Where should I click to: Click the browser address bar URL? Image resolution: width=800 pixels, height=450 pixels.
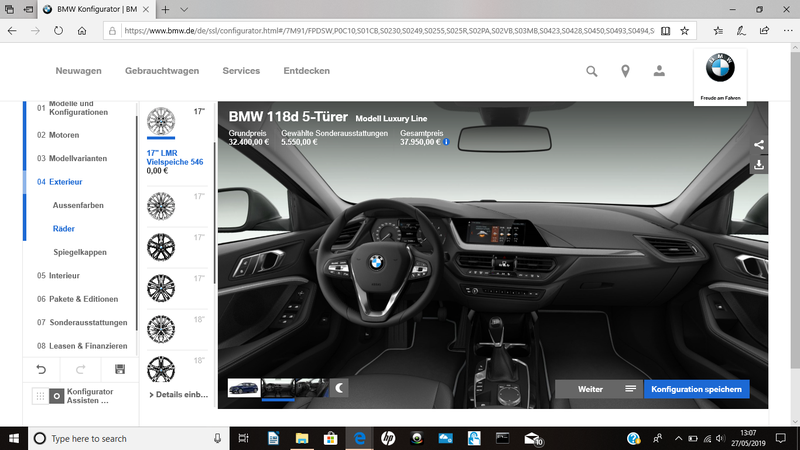pyautogui.click(x=389, y=31)
